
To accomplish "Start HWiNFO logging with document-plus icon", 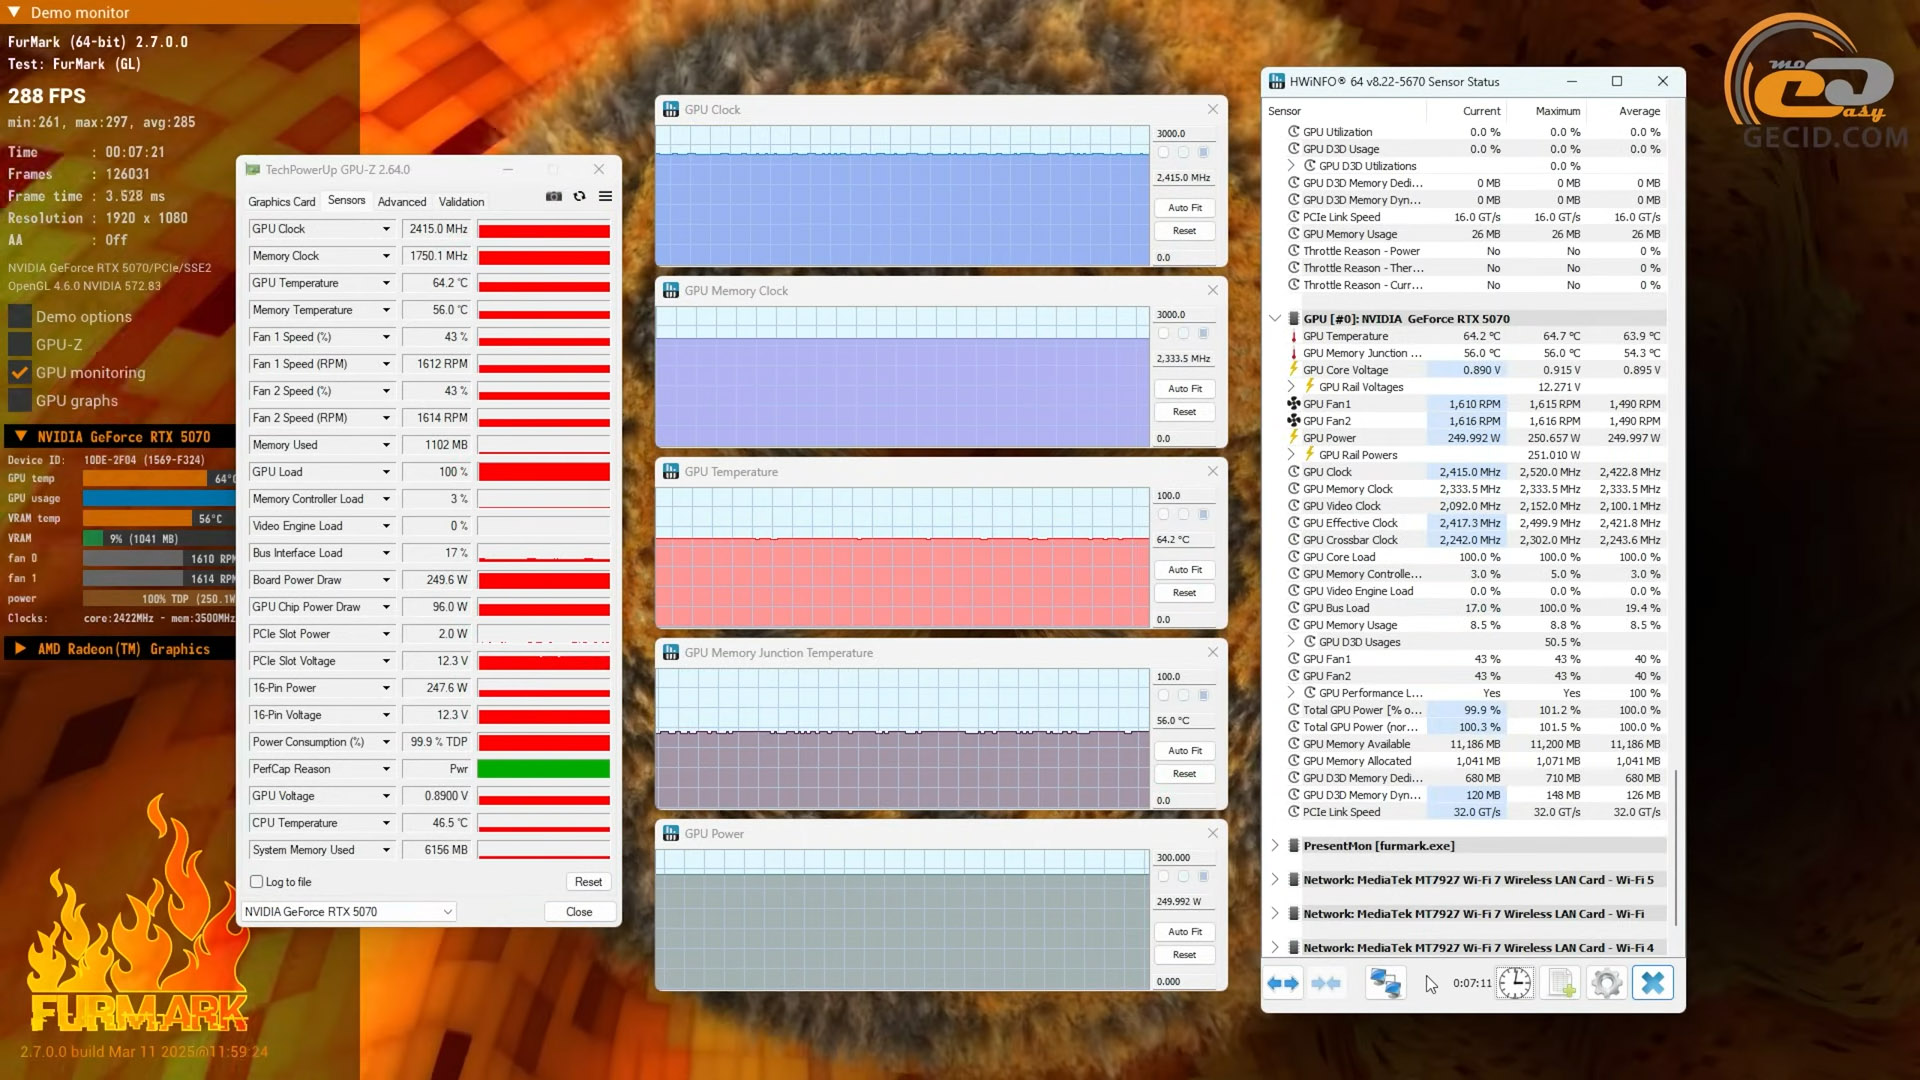I will [1561, 983].
